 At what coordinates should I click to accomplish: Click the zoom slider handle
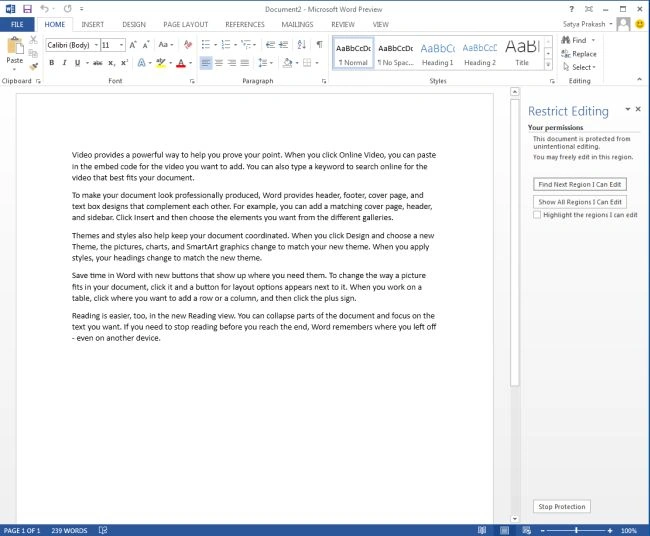tap(576, 530)
